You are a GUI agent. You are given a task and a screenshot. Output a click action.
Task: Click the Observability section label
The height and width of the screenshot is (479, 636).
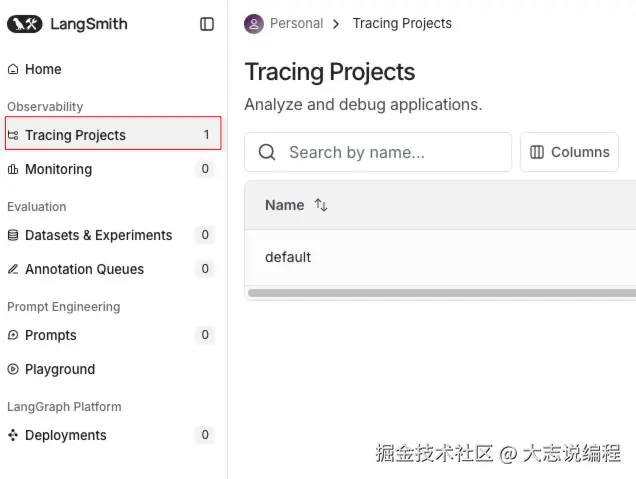(x=45, y=107)
